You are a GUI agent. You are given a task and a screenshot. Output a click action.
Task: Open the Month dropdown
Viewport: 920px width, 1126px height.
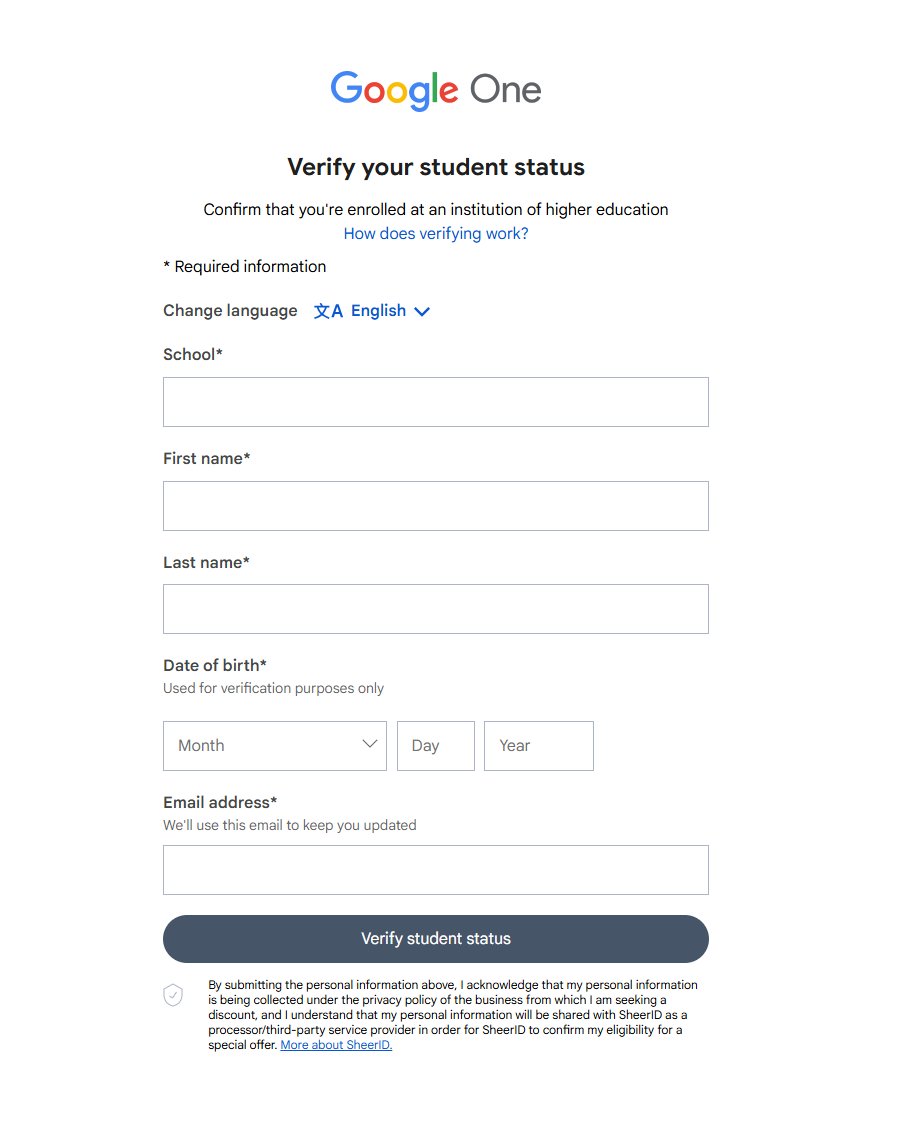274,746
